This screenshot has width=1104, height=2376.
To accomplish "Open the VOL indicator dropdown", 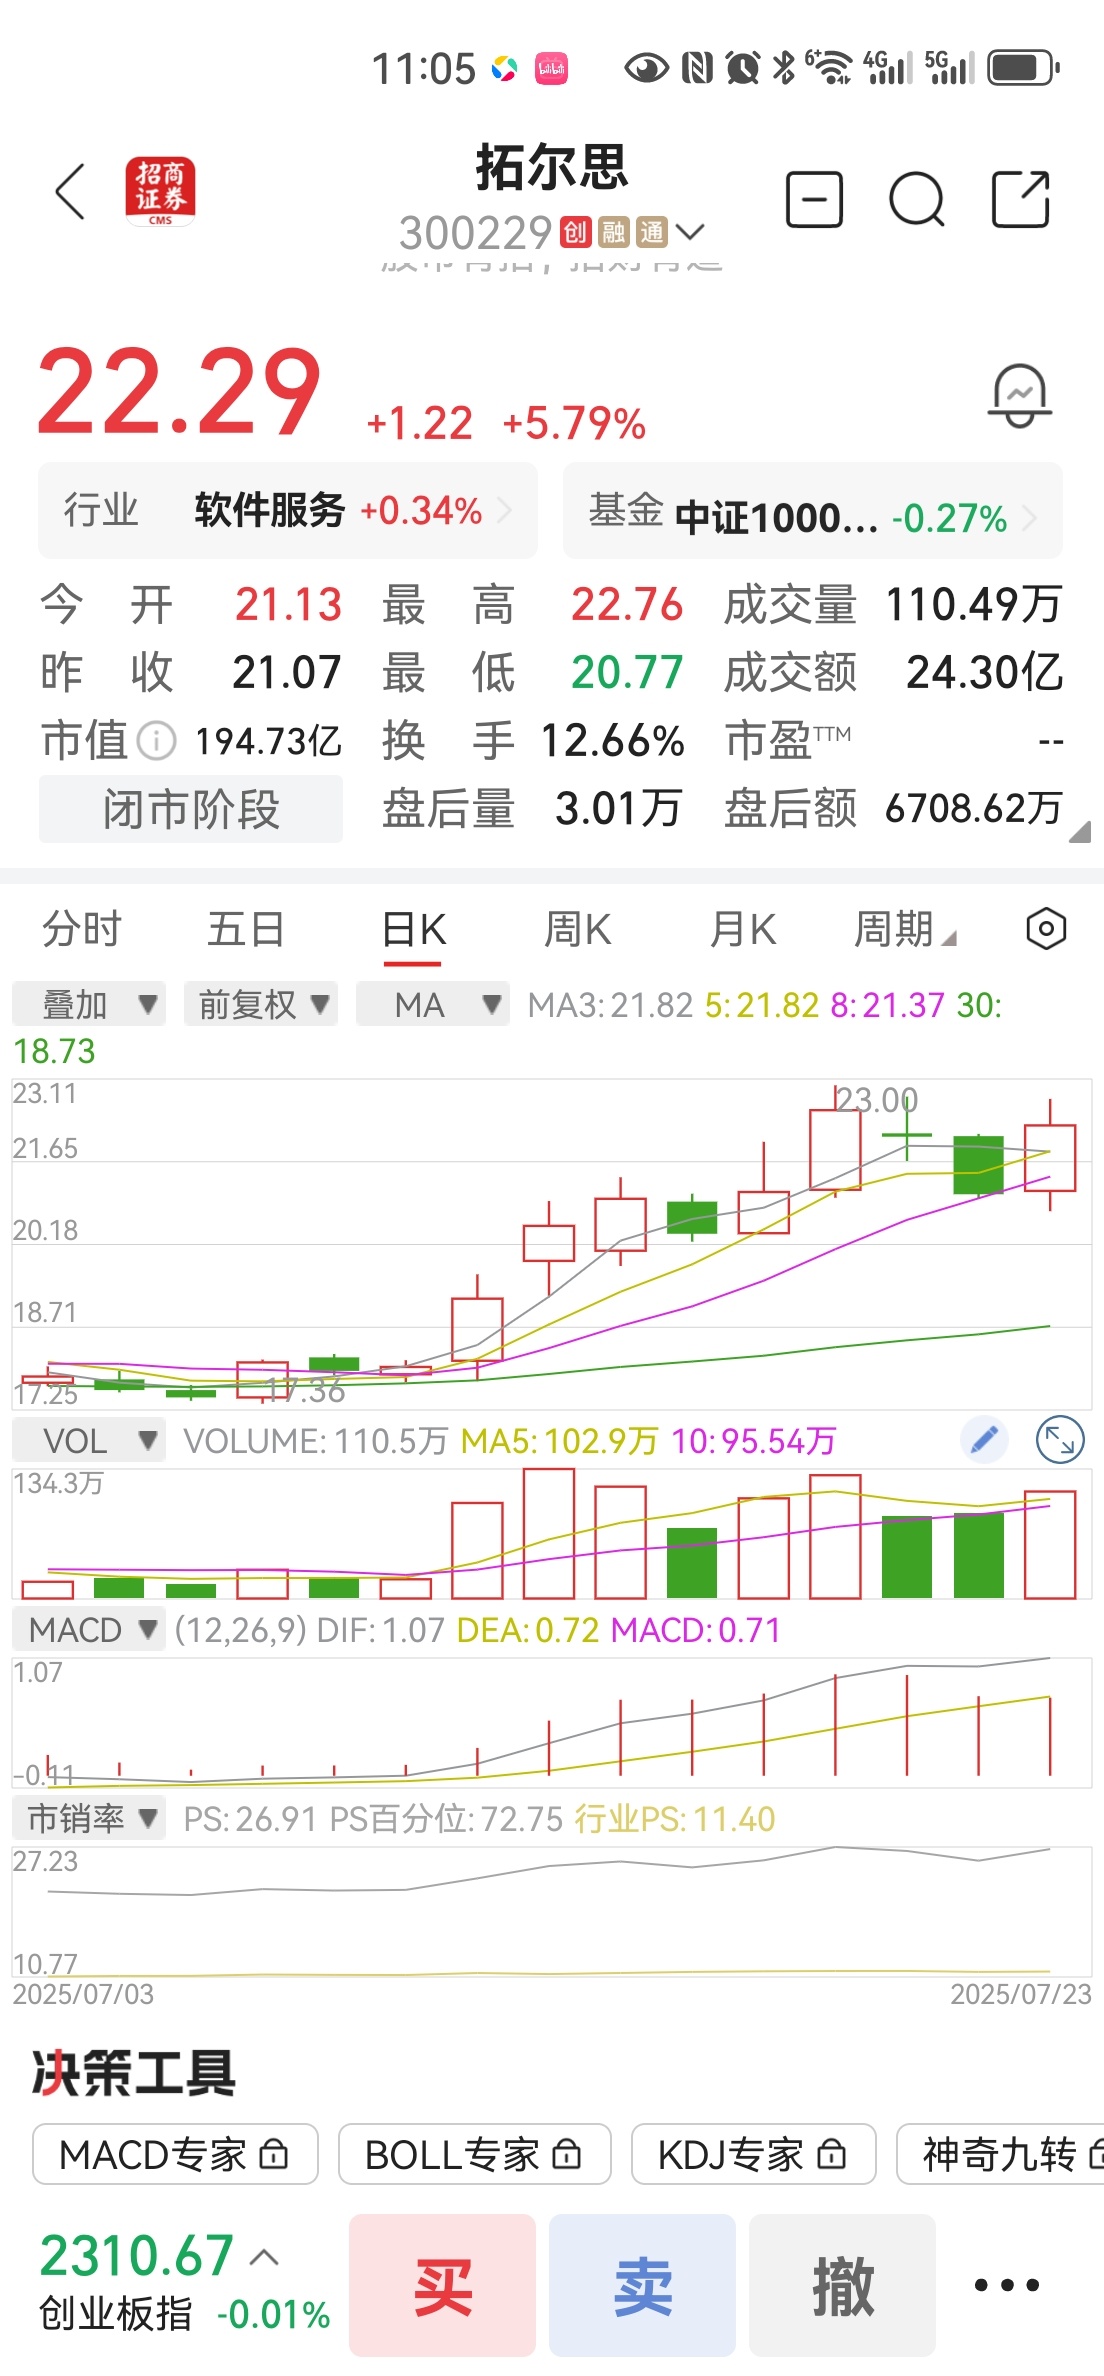I will pos(89,1441).
